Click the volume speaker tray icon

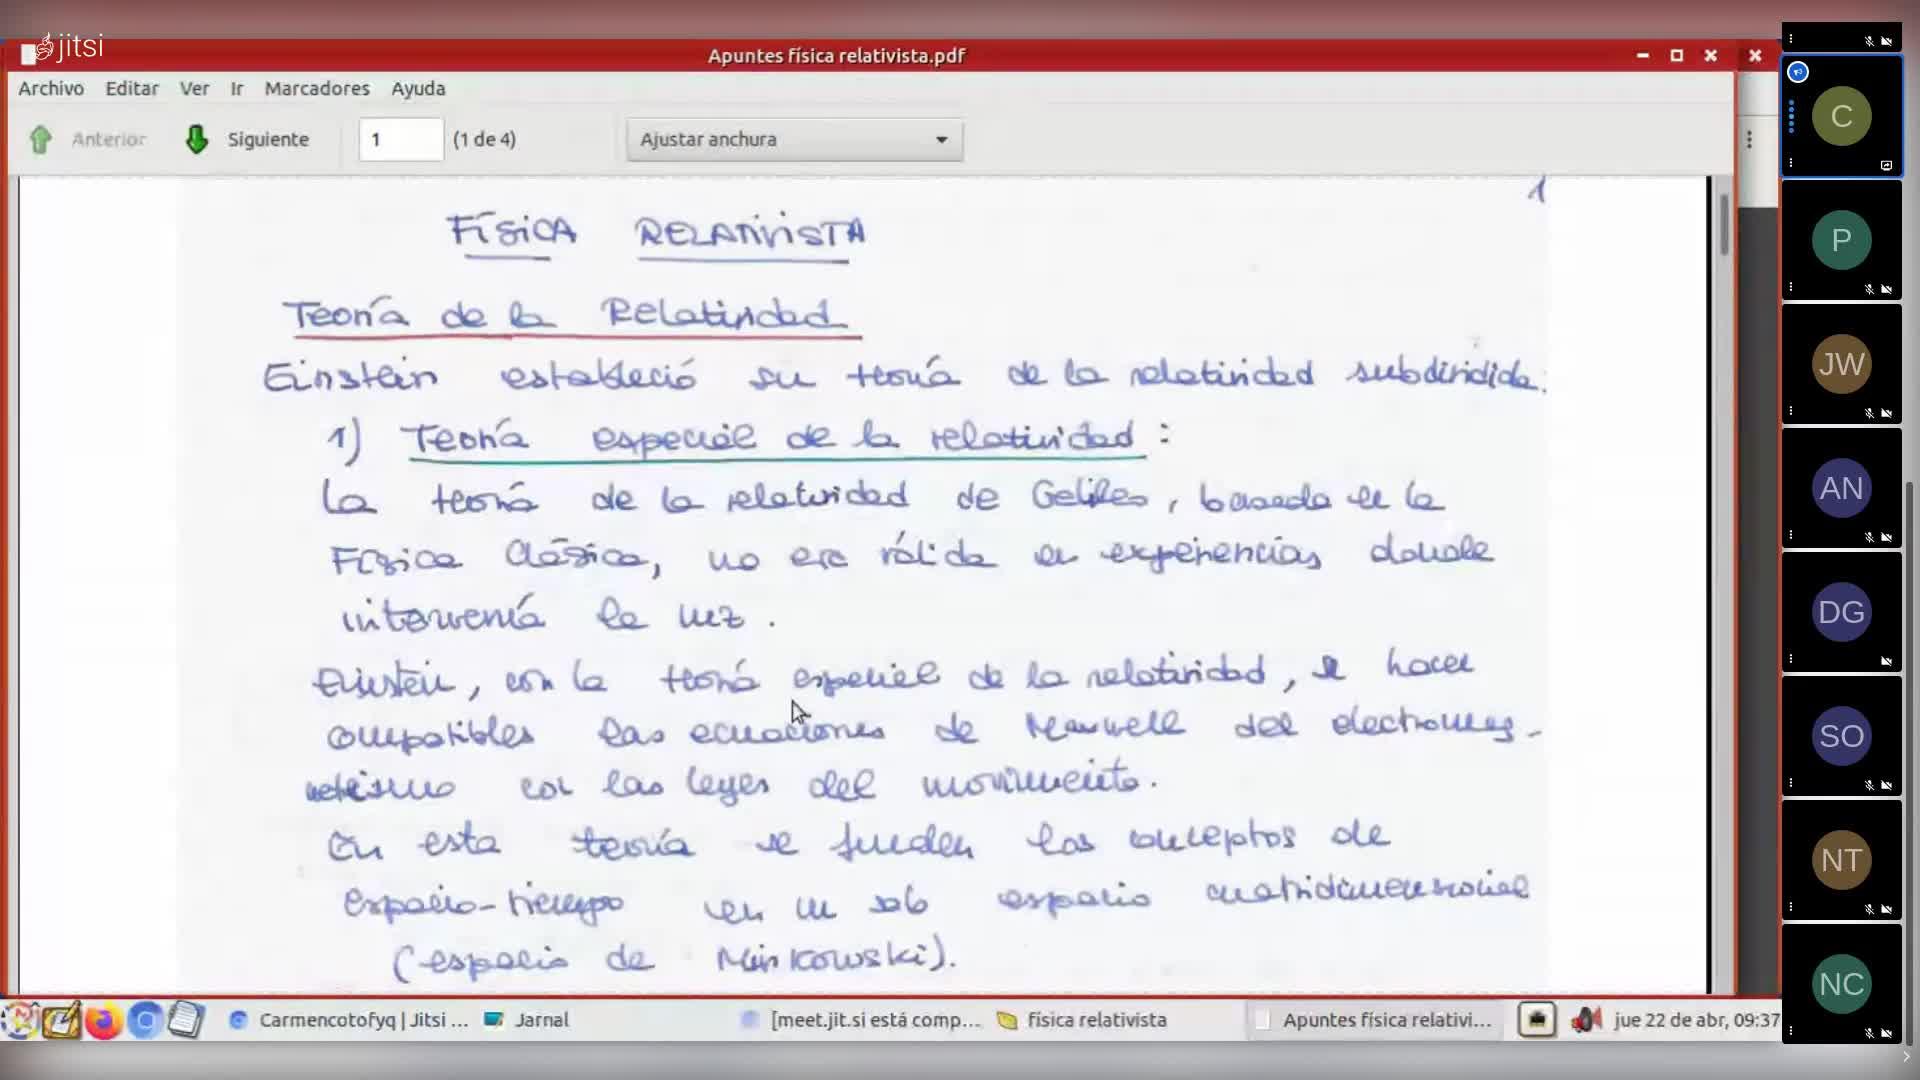click(1585, 1020)
